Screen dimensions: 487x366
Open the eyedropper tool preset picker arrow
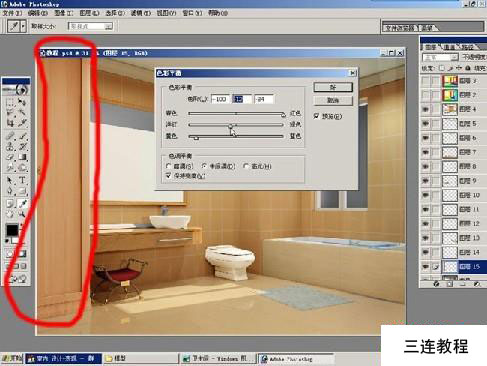(23, 26)
